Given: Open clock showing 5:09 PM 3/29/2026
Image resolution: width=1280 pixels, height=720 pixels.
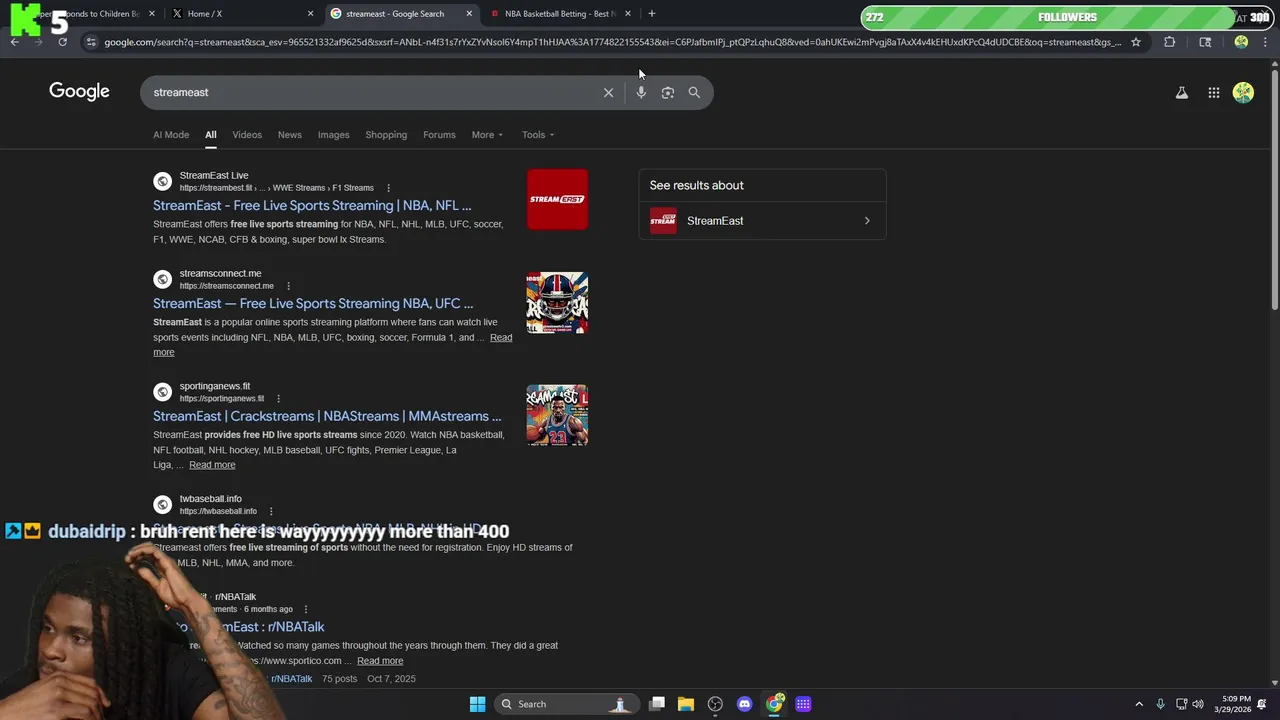Looking at the screenshot, I should tap(1235, 704).
